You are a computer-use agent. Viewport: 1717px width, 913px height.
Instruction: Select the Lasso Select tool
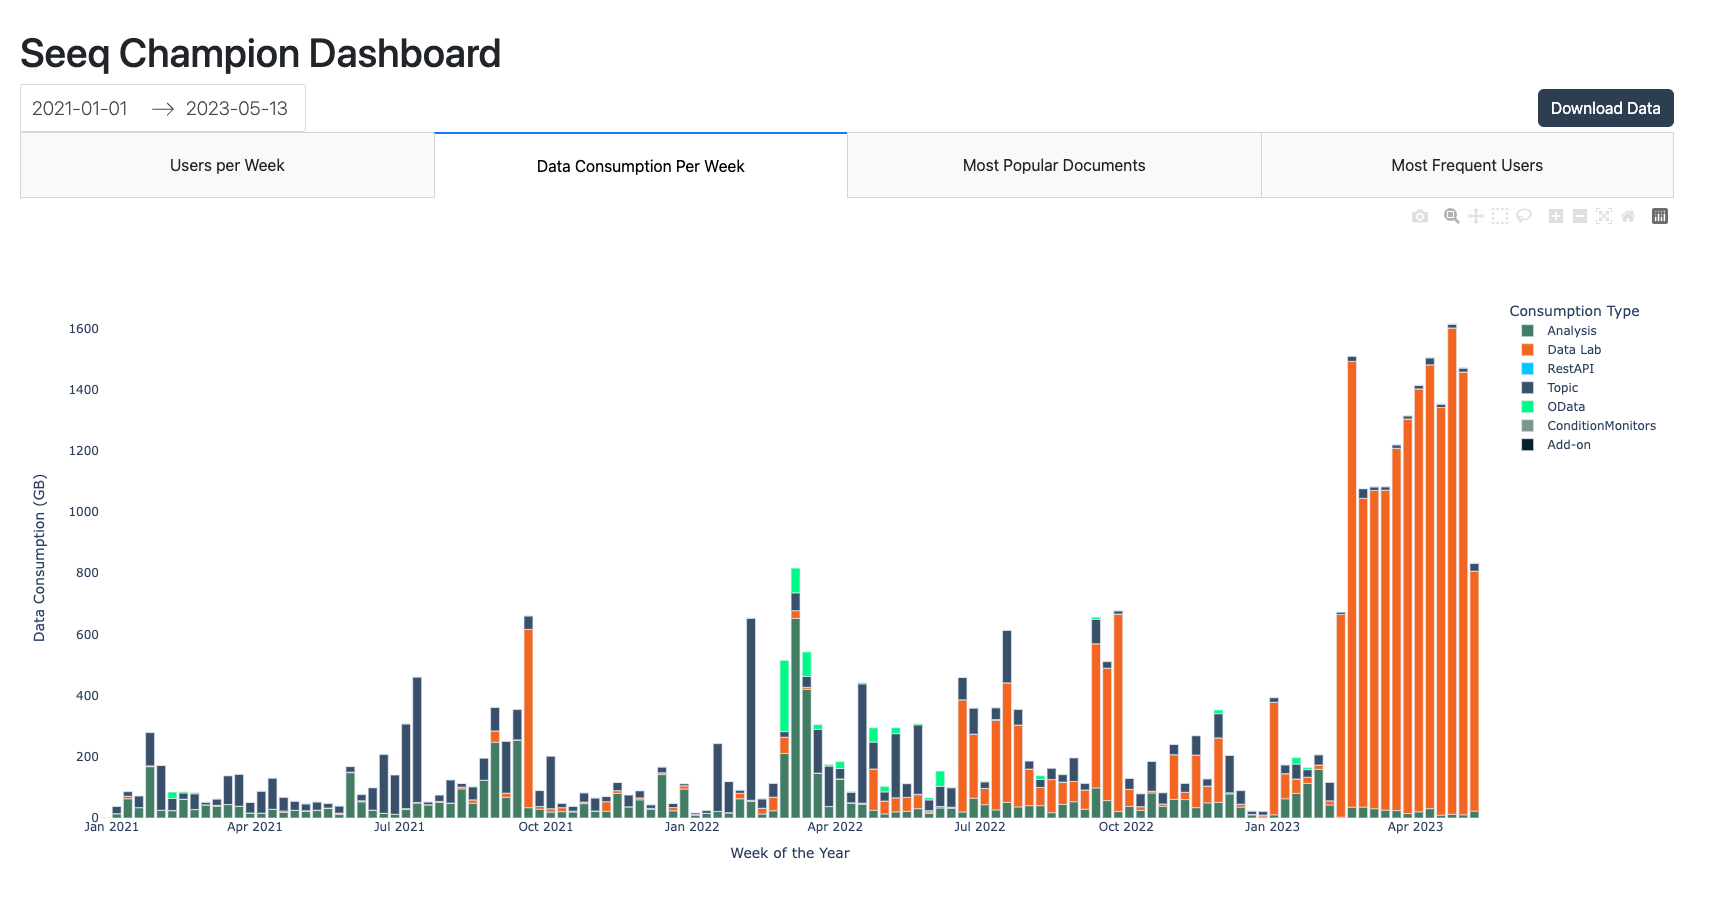tap(1524, 216)
